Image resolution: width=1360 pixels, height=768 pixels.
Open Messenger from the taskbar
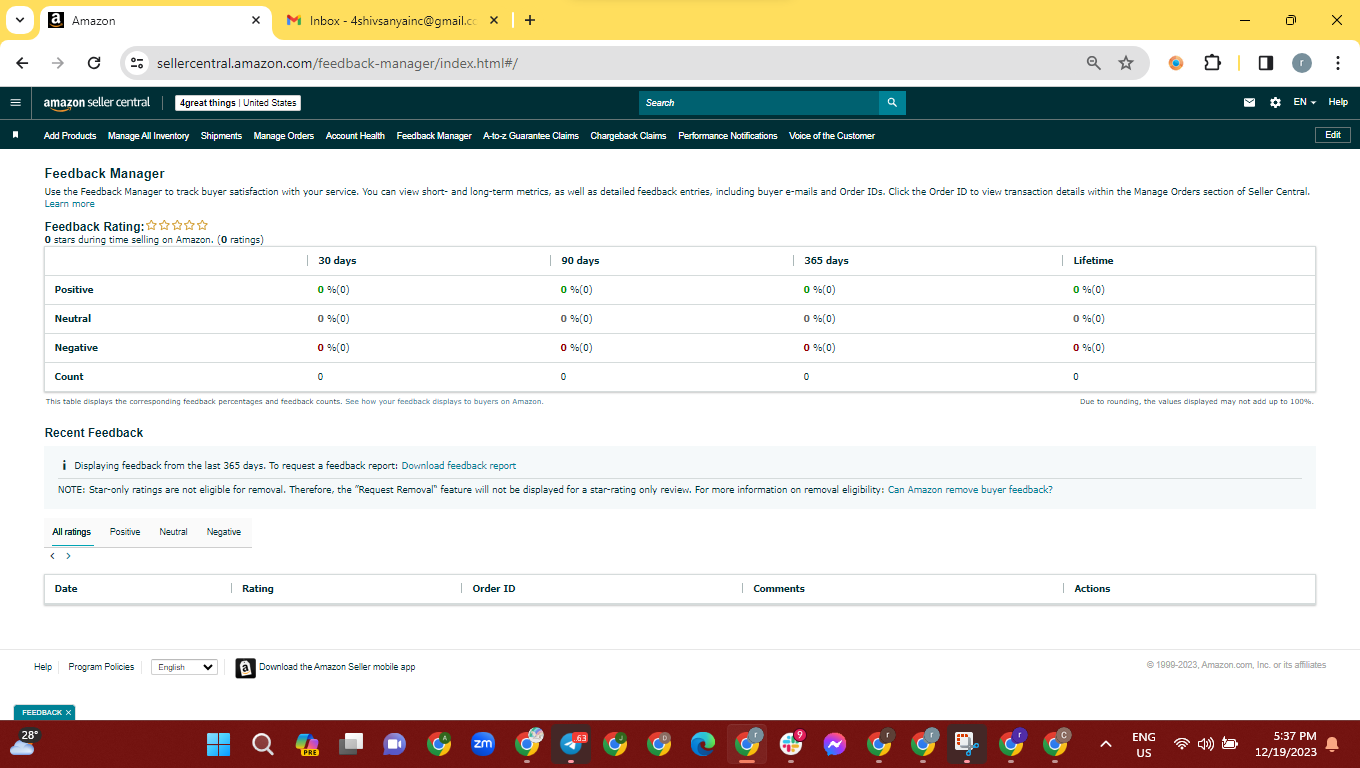835,744
